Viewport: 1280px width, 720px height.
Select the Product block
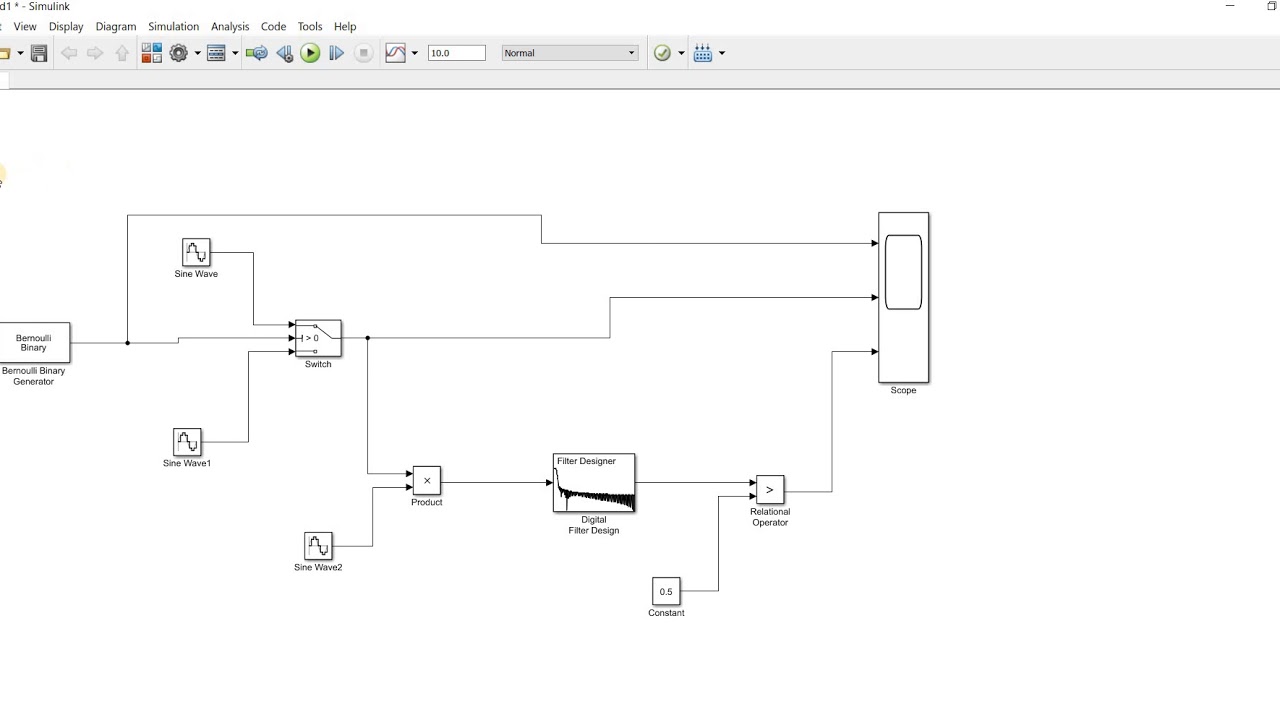(427, 481)
